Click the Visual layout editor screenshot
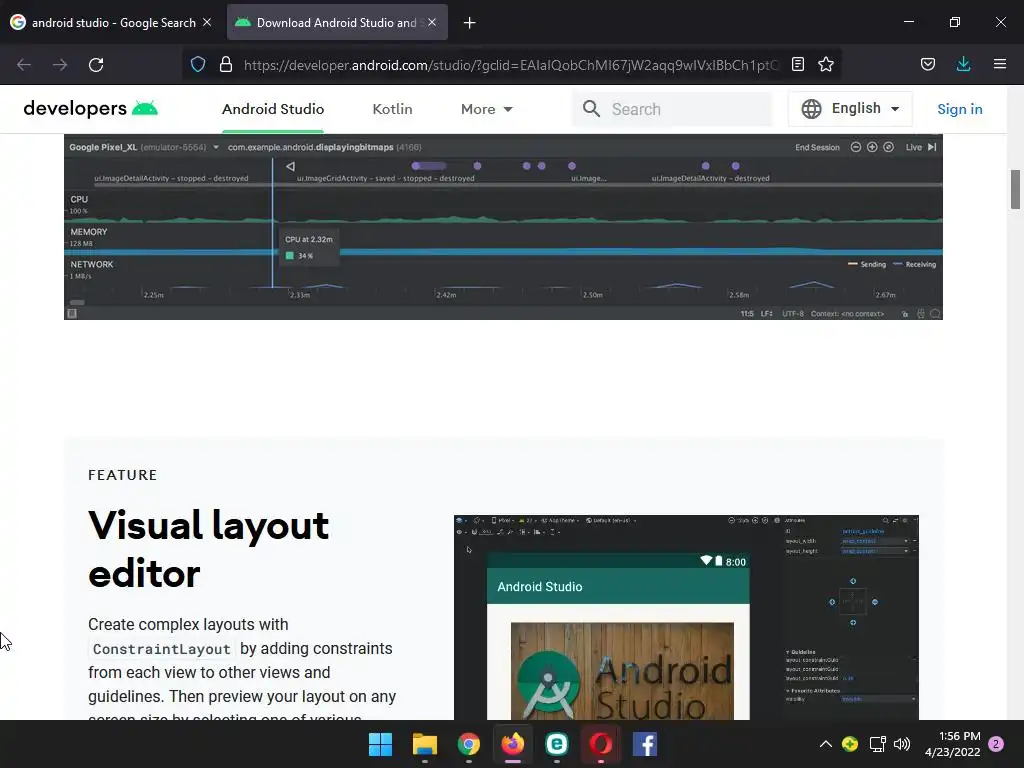The width and height of the screenshot is (1024, 768). pyautogui.click(x=686, y=617)
